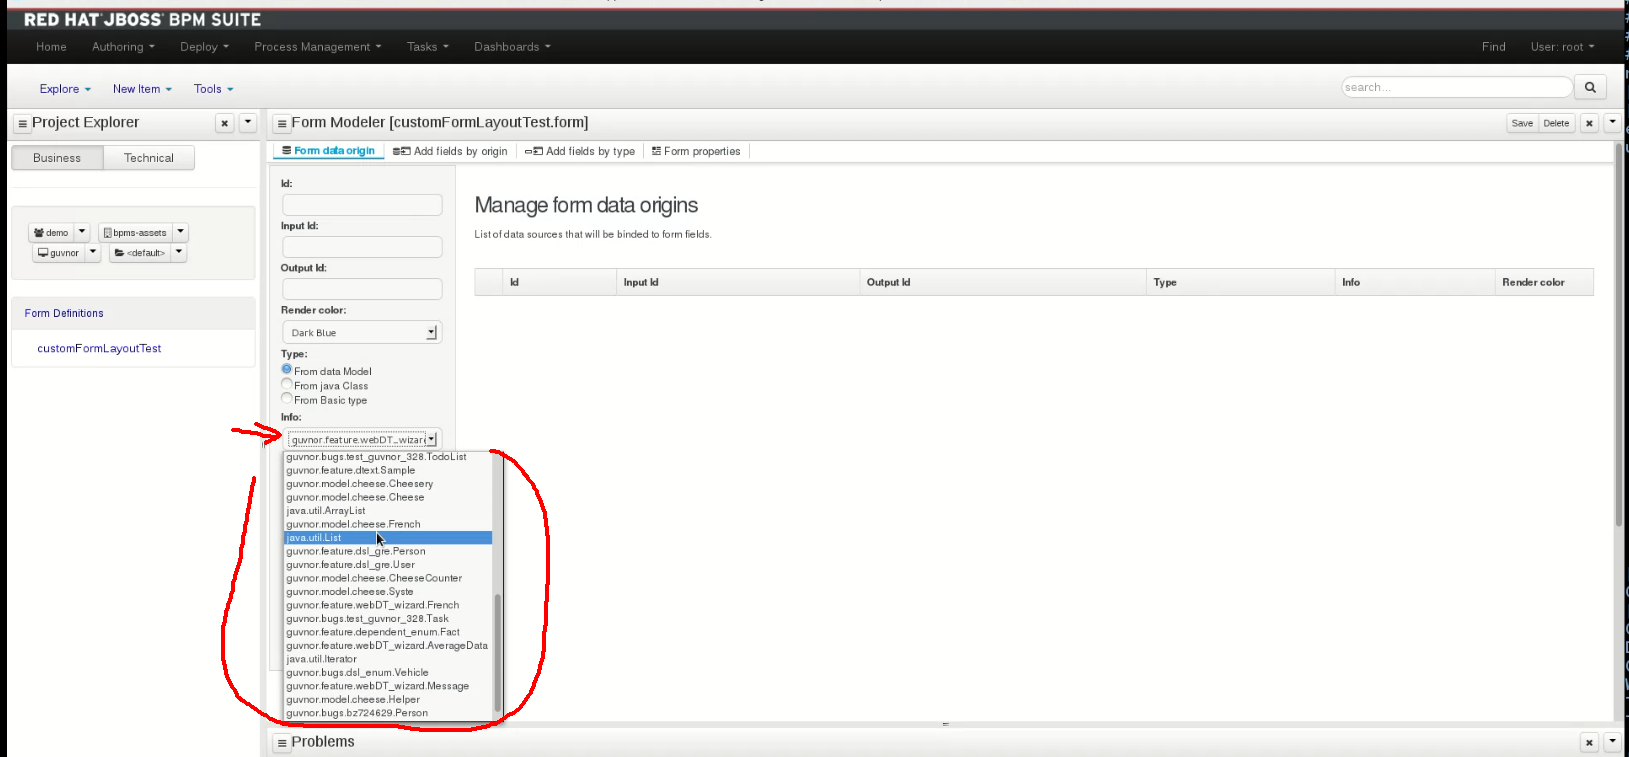Viewport: 1629px width, 757px height.
Task: Select guvnor.bugs.bz724629.Person option
Action: pos(388,713)
